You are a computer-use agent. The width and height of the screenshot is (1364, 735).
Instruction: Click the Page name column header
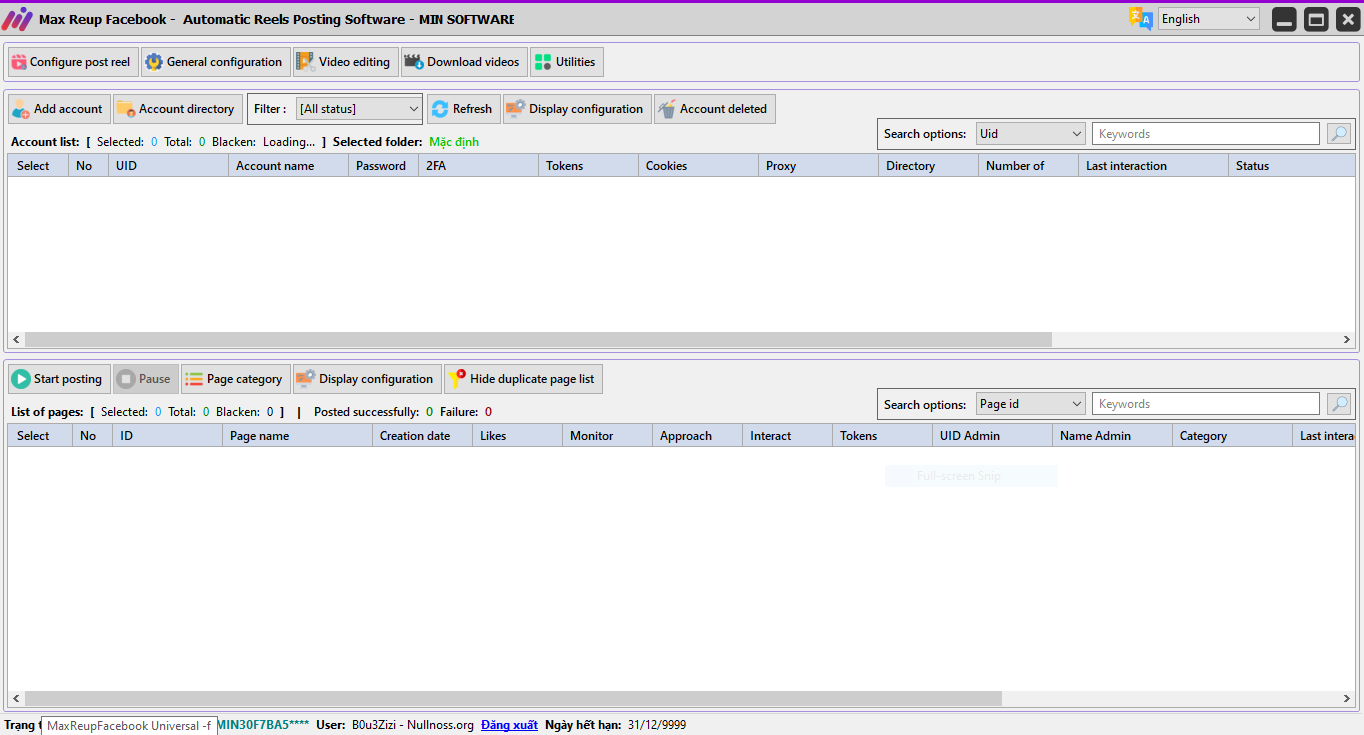click(x=297, y=436)
